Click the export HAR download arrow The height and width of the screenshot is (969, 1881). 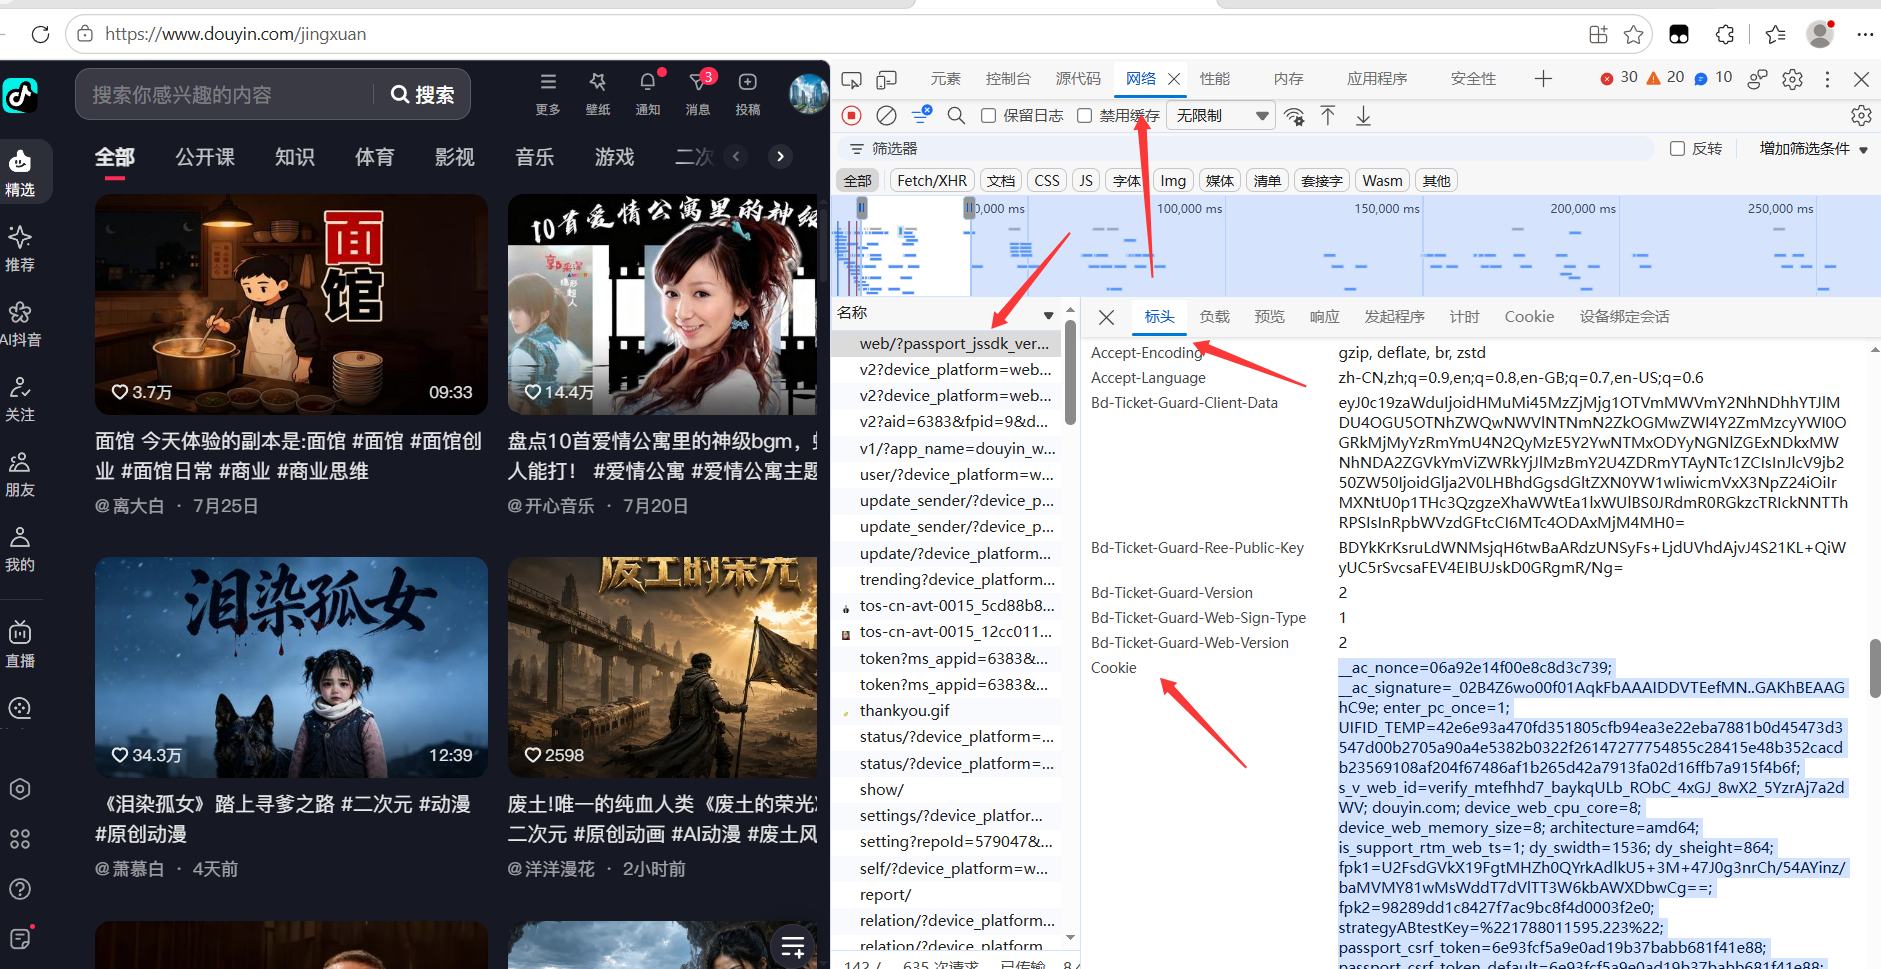pos(1363,116)
